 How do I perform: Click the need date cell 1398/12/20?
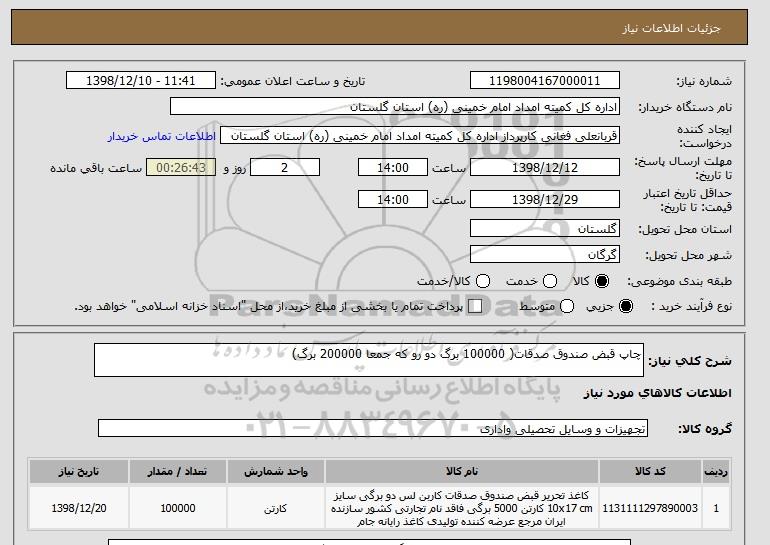[79, 508]
